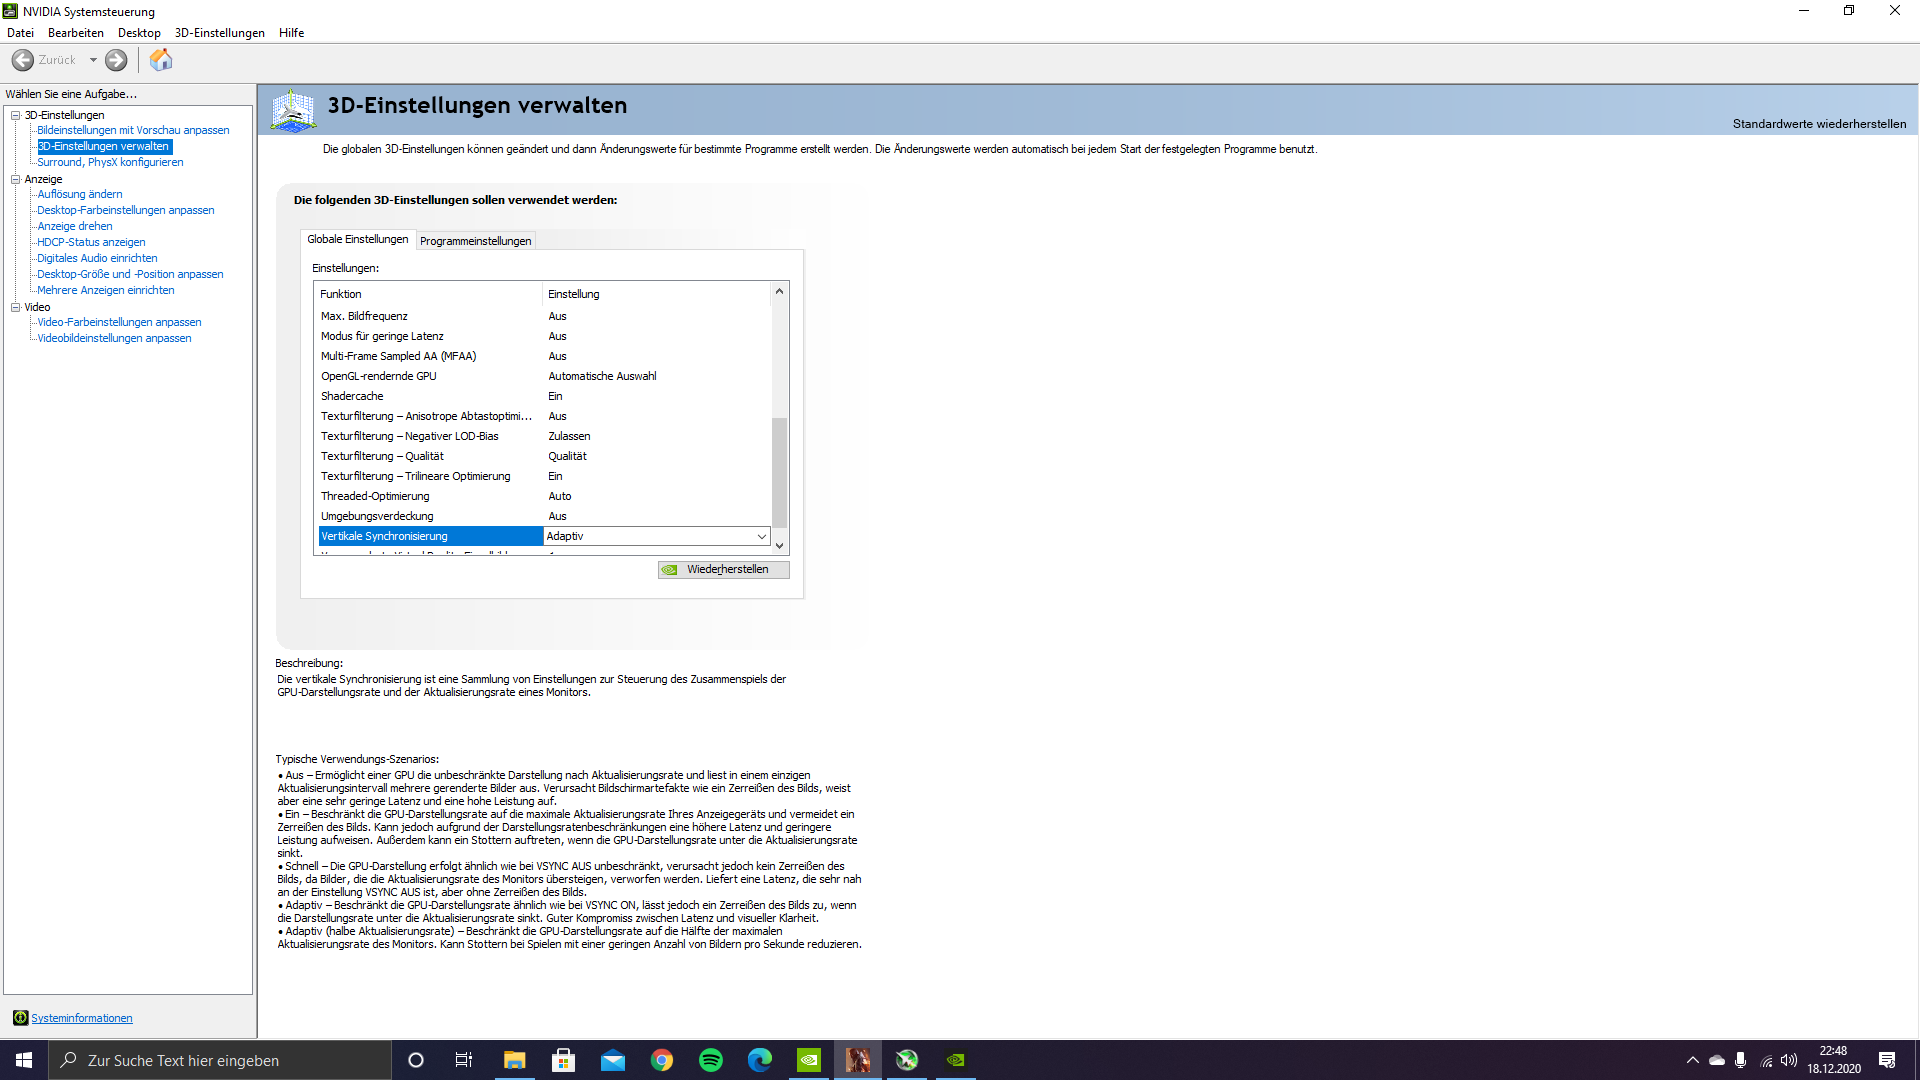Open the Vertikale Synchronisierung dropdown
1920x1080 pixels.
[x=761, y=537]
